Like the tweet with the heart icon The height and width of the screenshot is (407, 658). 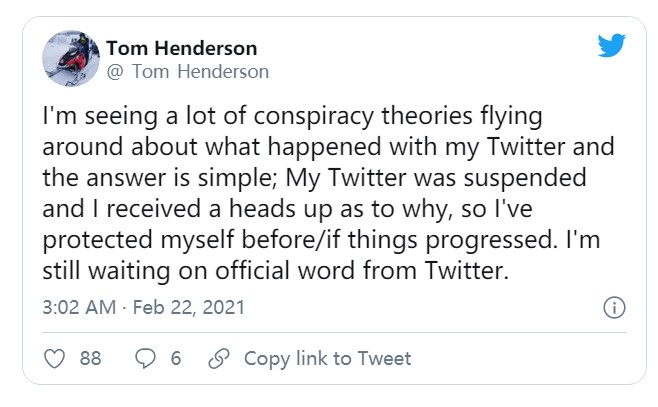point(56,358)
